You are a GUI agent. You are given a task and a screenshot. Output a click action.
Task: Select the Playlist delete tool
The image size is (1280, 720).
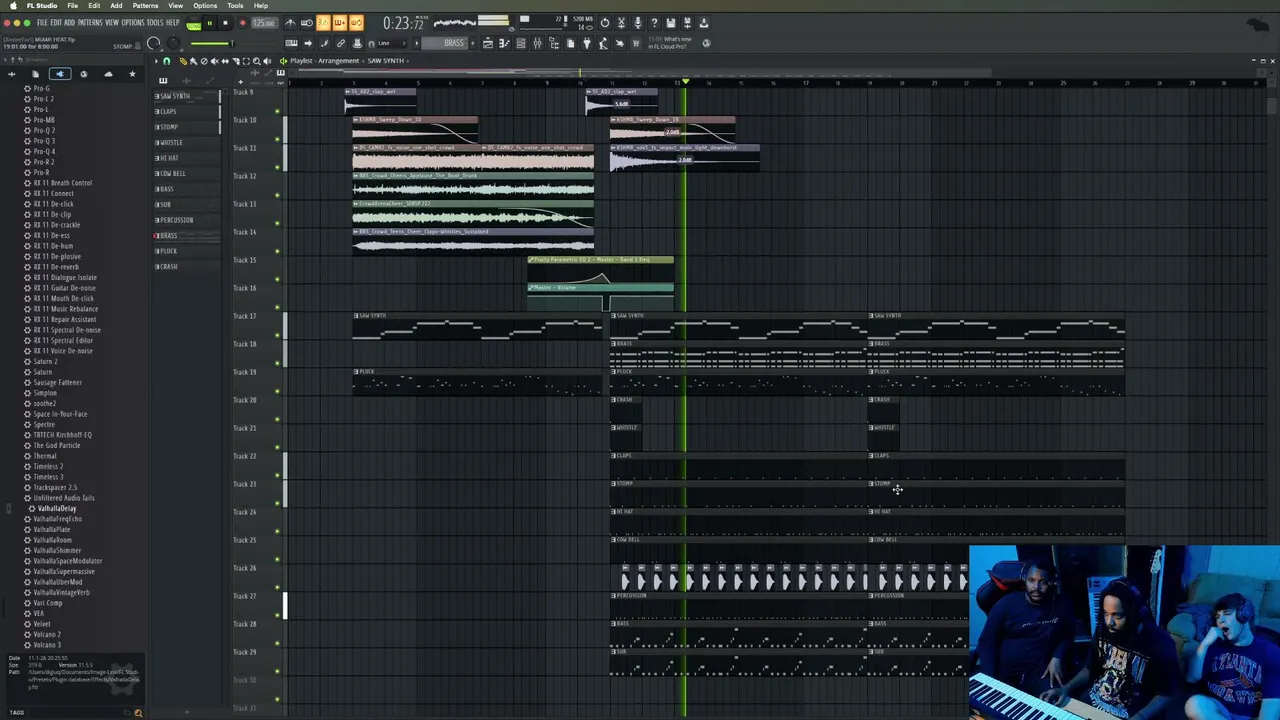tap(204, 61)
